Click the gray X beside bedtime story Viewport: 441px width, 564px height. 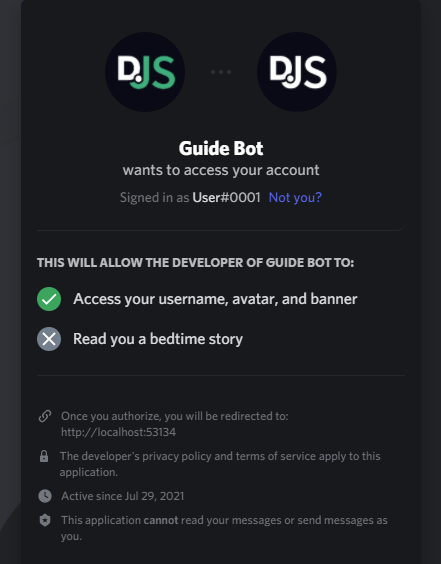tap(49, 339)
